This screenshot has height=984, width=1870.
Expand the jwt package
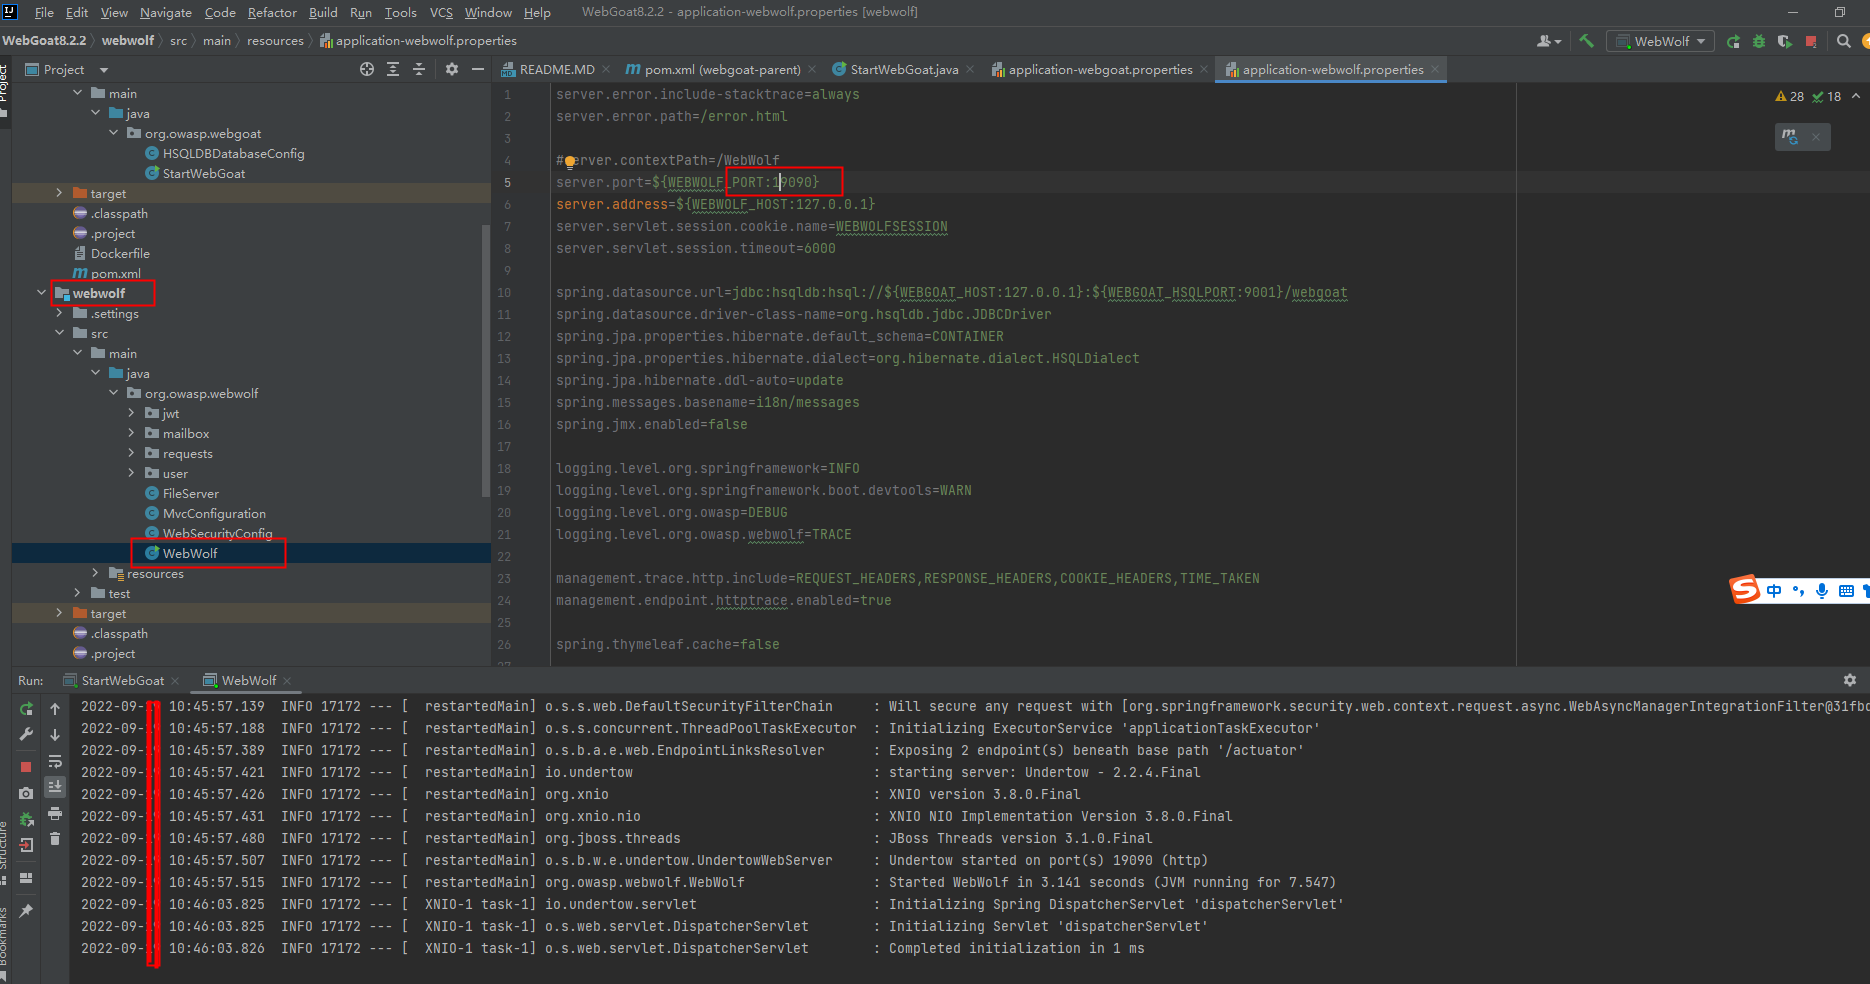[x=131, y=413]
